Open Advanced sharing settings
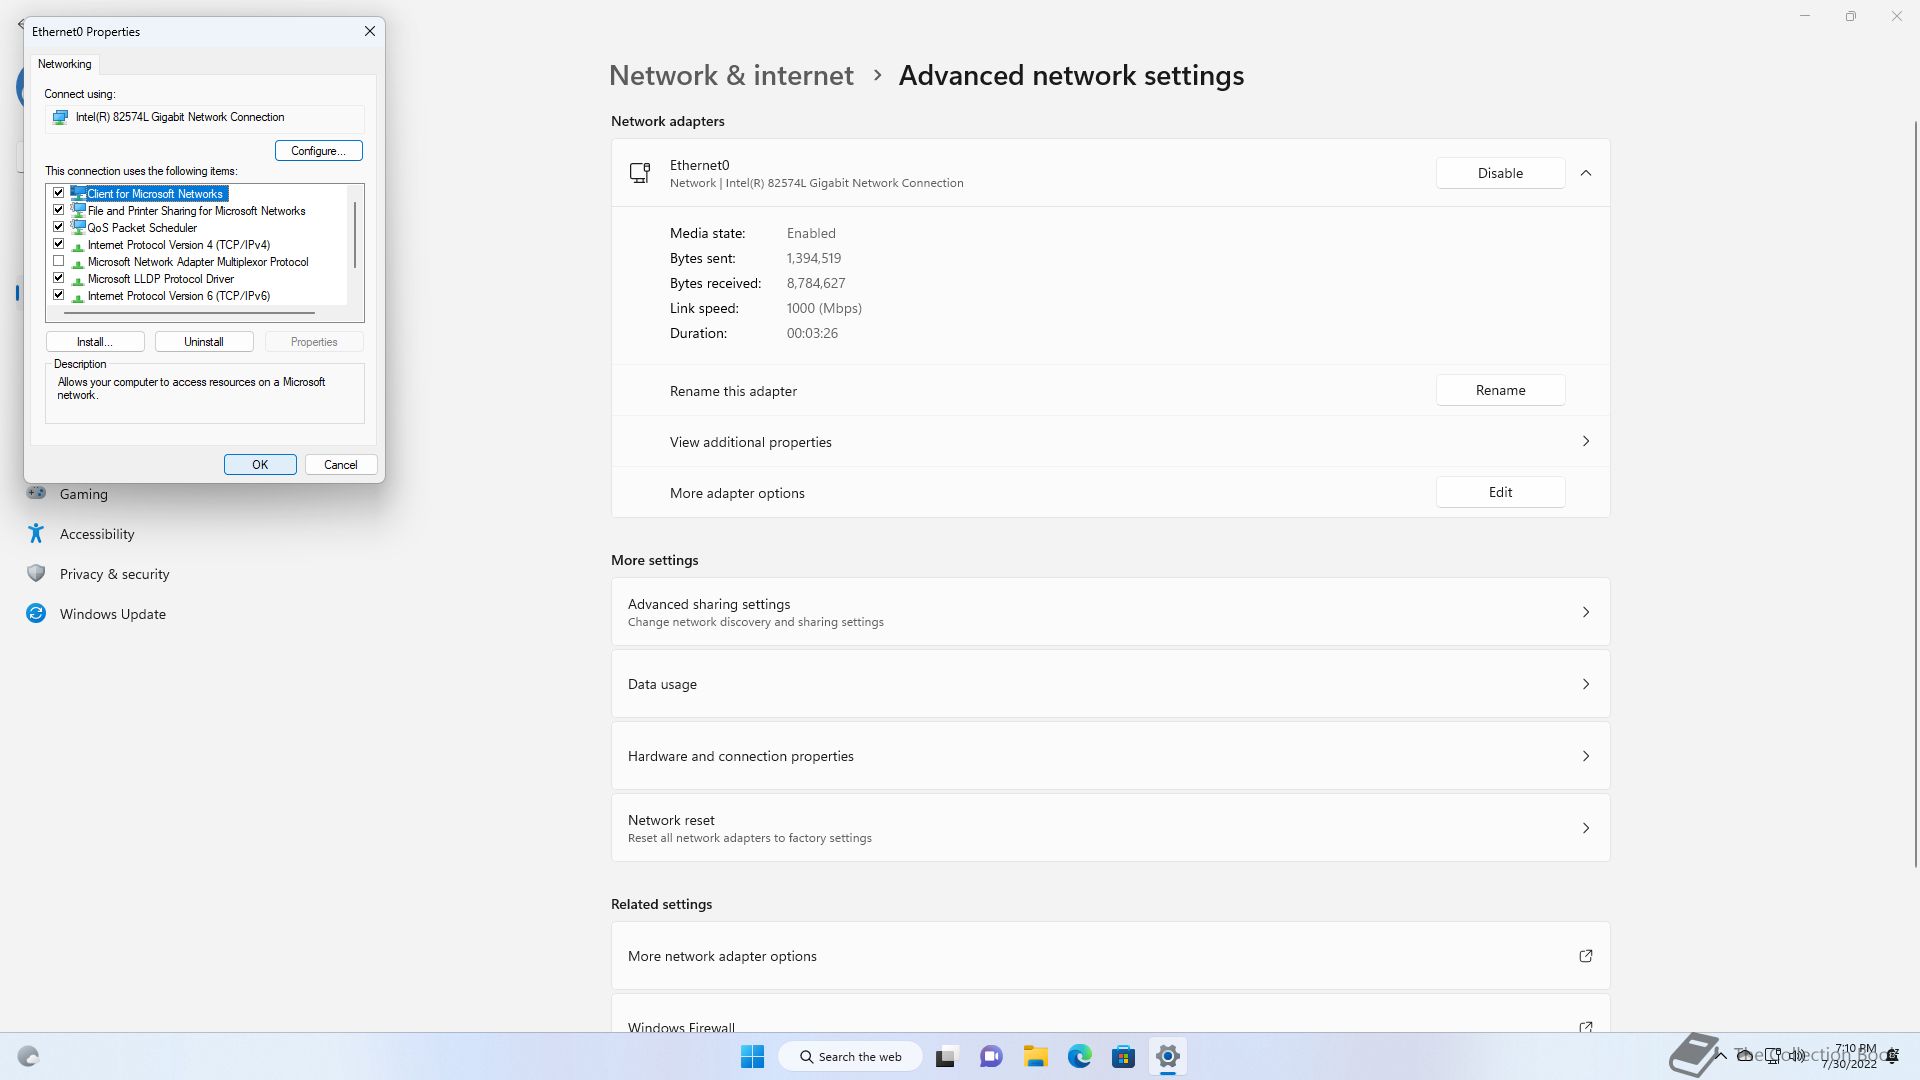The height and width of the screenshot is (1080, 1920). (1110, 612)
